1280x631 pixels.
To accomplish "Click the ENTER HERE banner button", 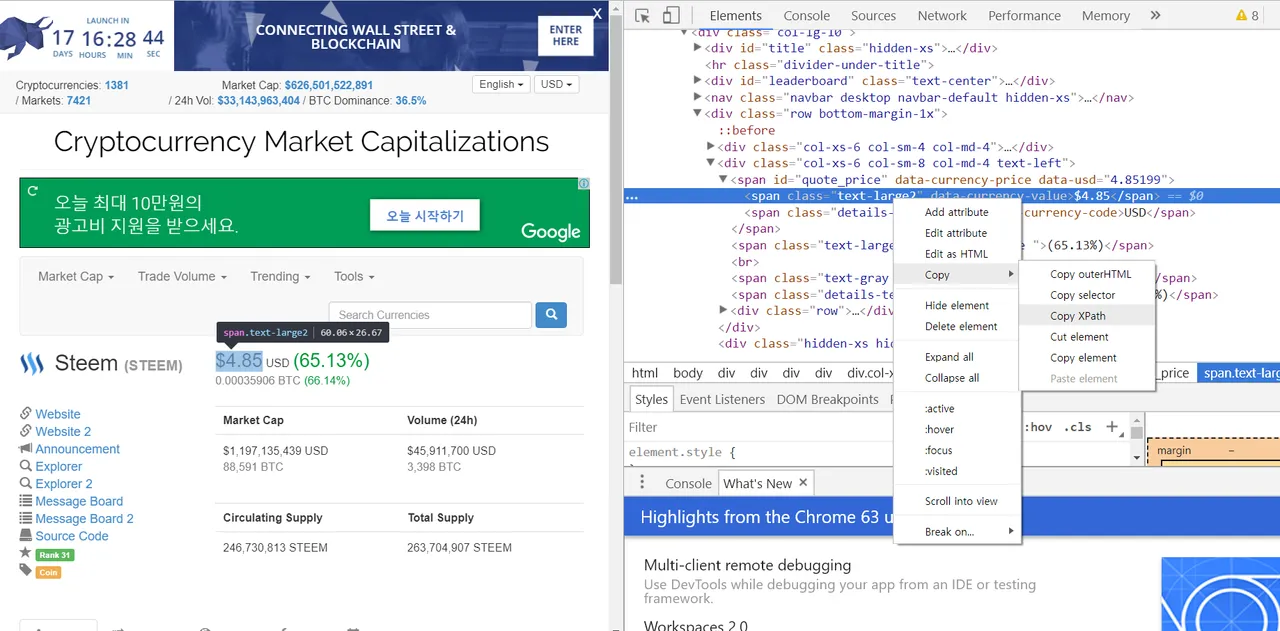I will point(566,36).
